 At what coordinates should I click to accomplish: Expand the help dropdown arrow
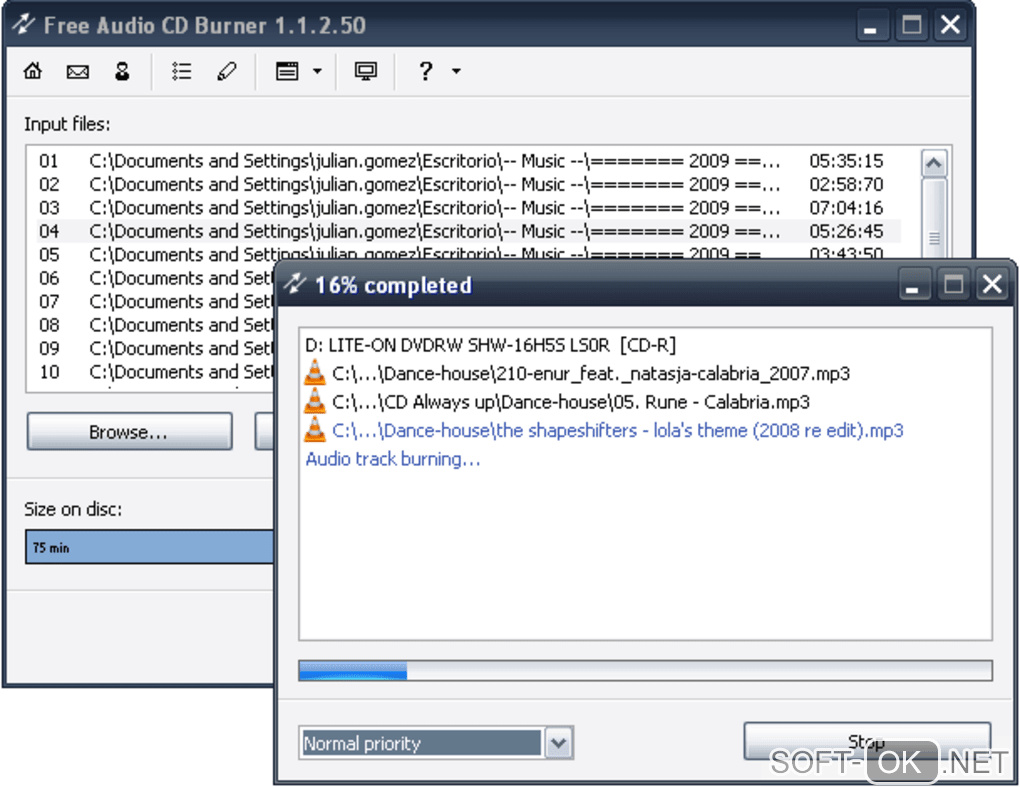point(456,71)
